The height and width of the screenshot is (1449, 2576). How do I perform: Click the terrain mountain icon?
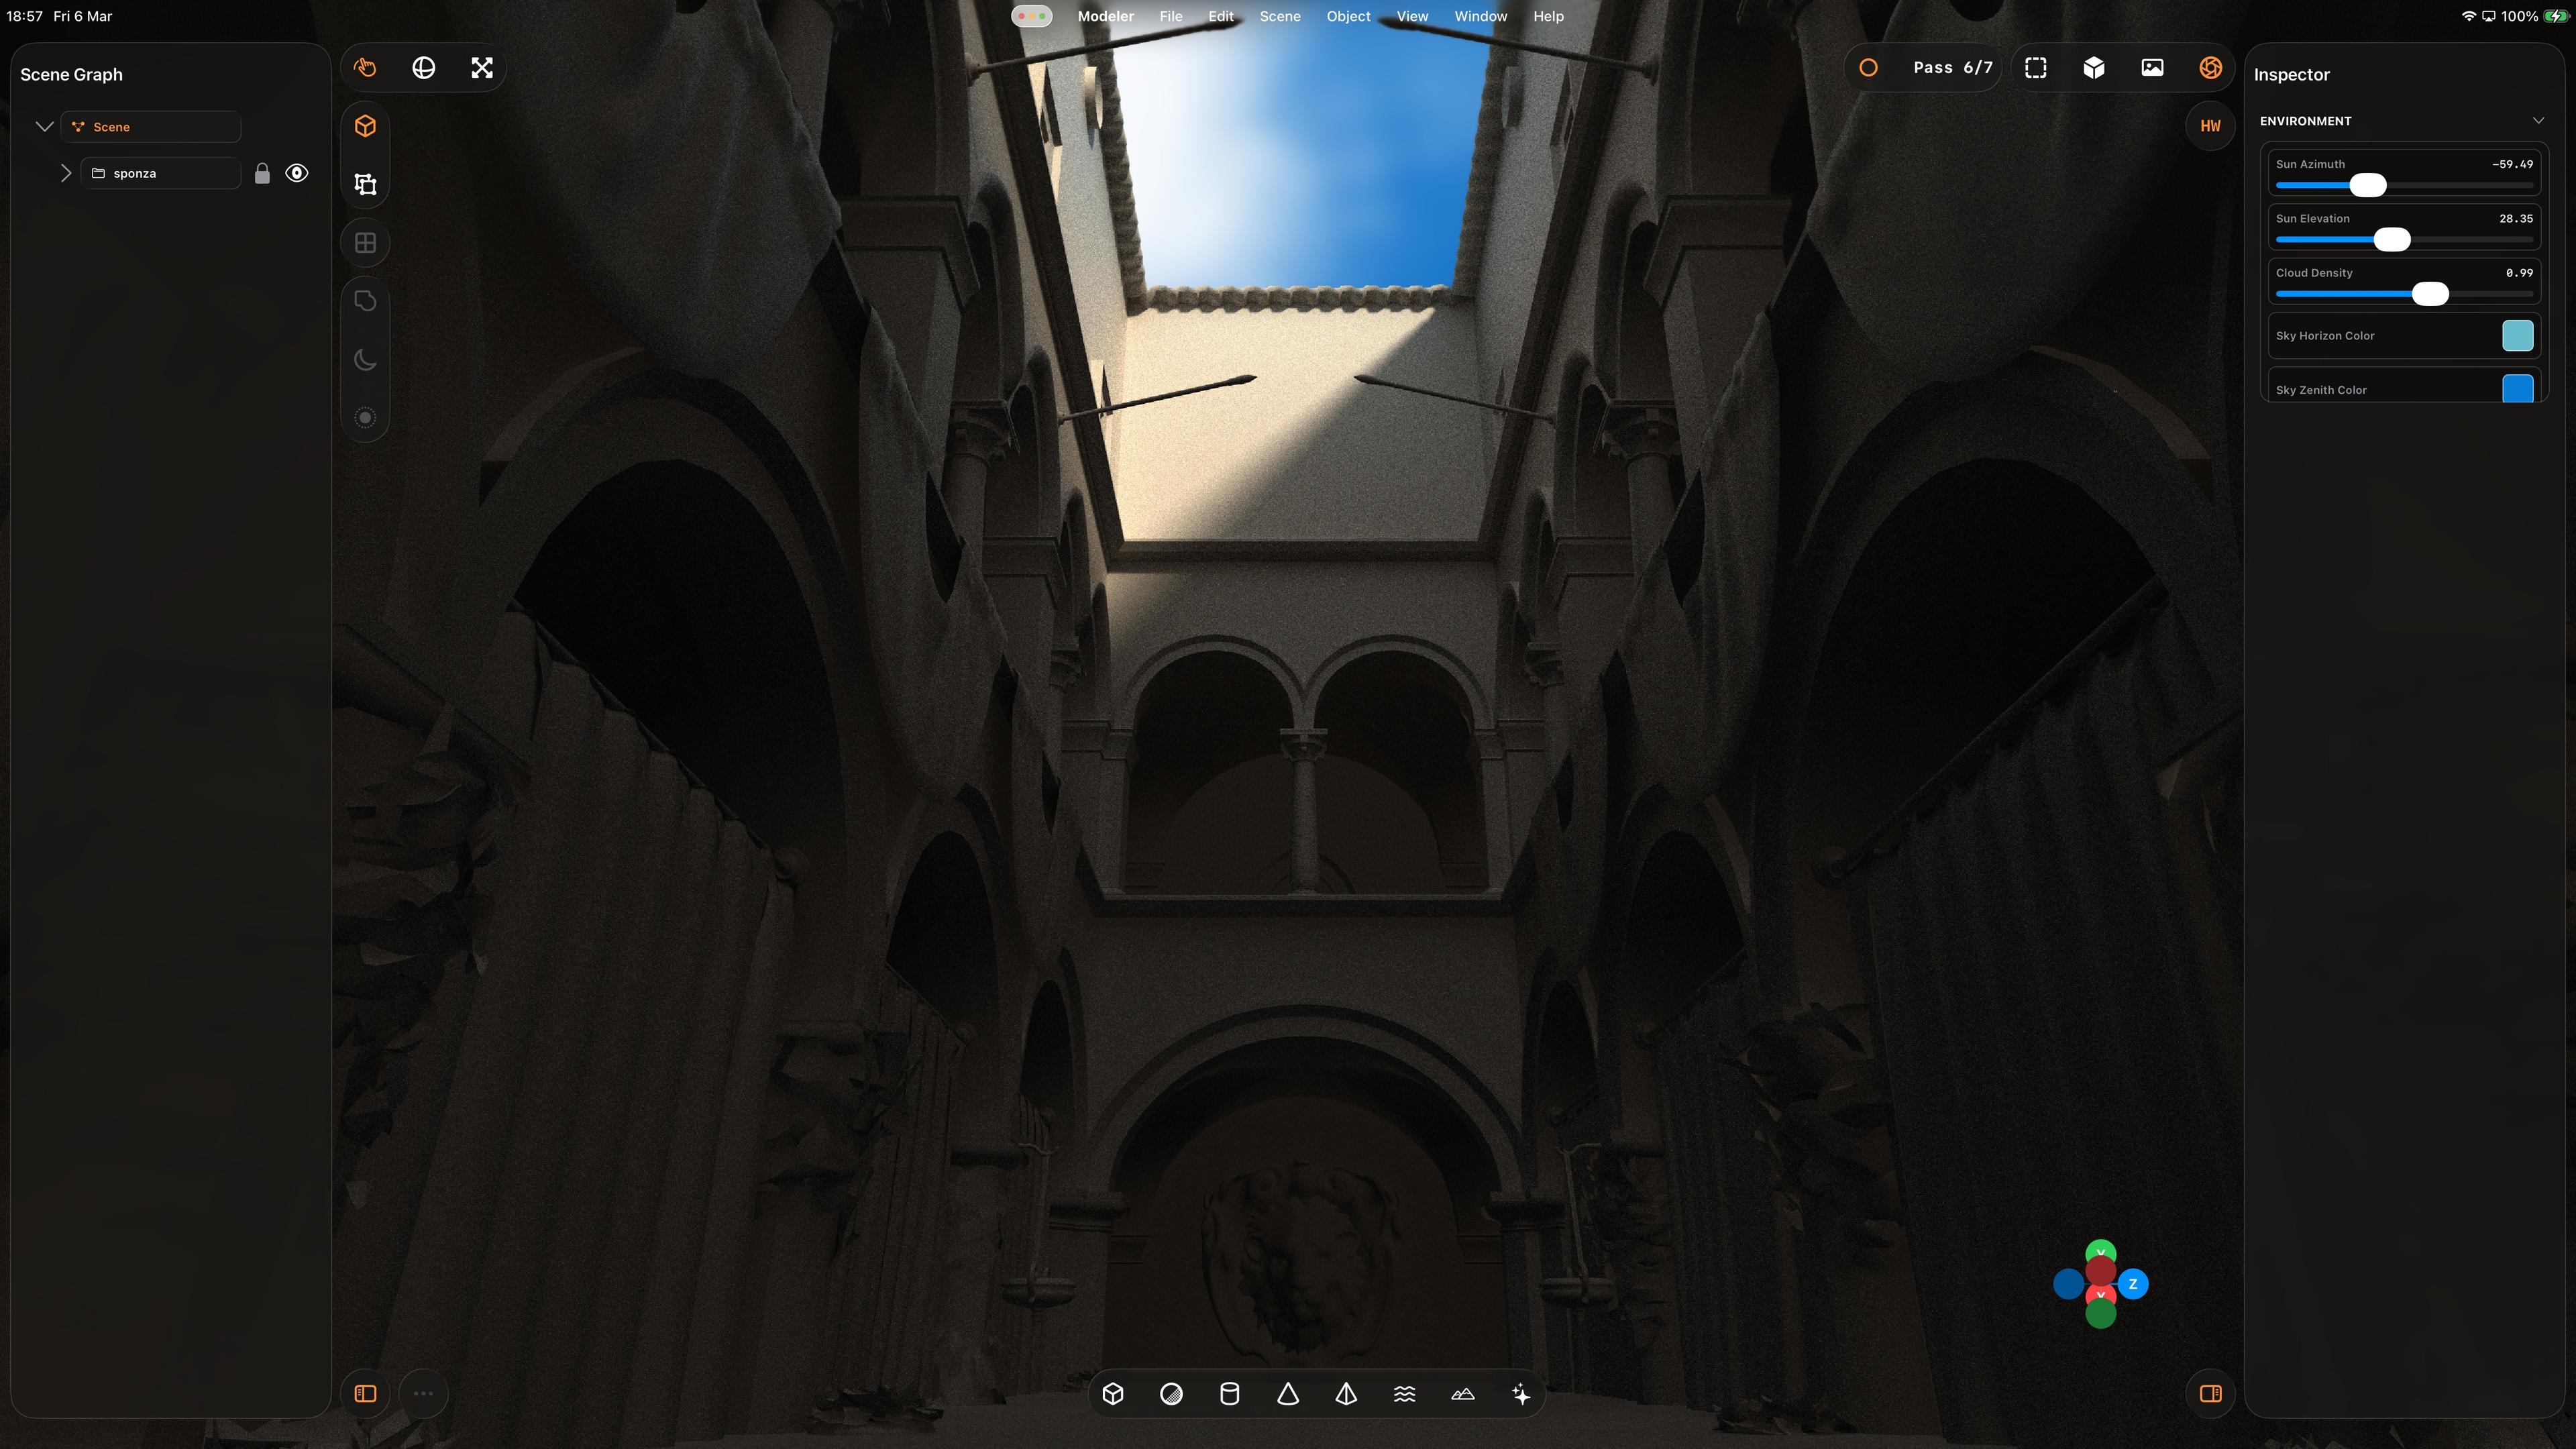click(1463, 1394)
